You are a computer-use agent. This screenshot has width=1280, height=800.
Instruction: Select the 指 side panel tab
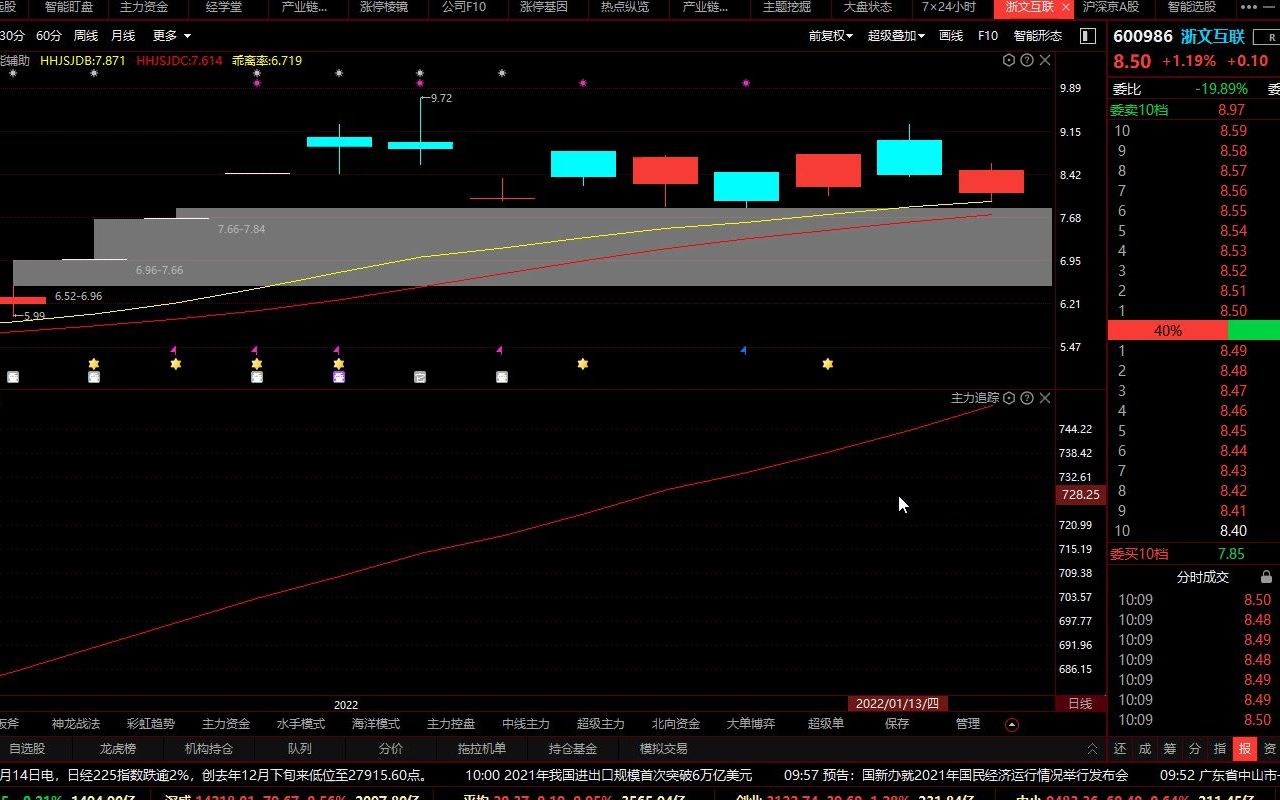pos(1220,748)
